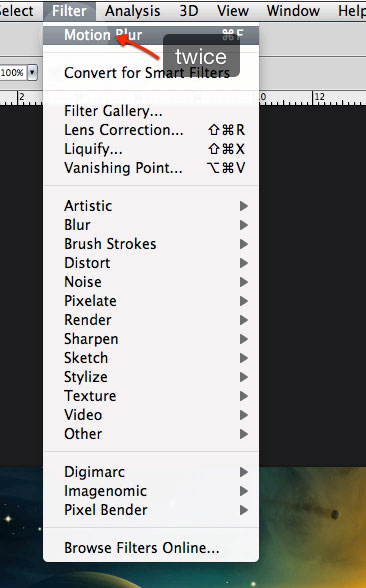Open the Distort submenu
Screen dimensions: 366x588
[151, 263]
